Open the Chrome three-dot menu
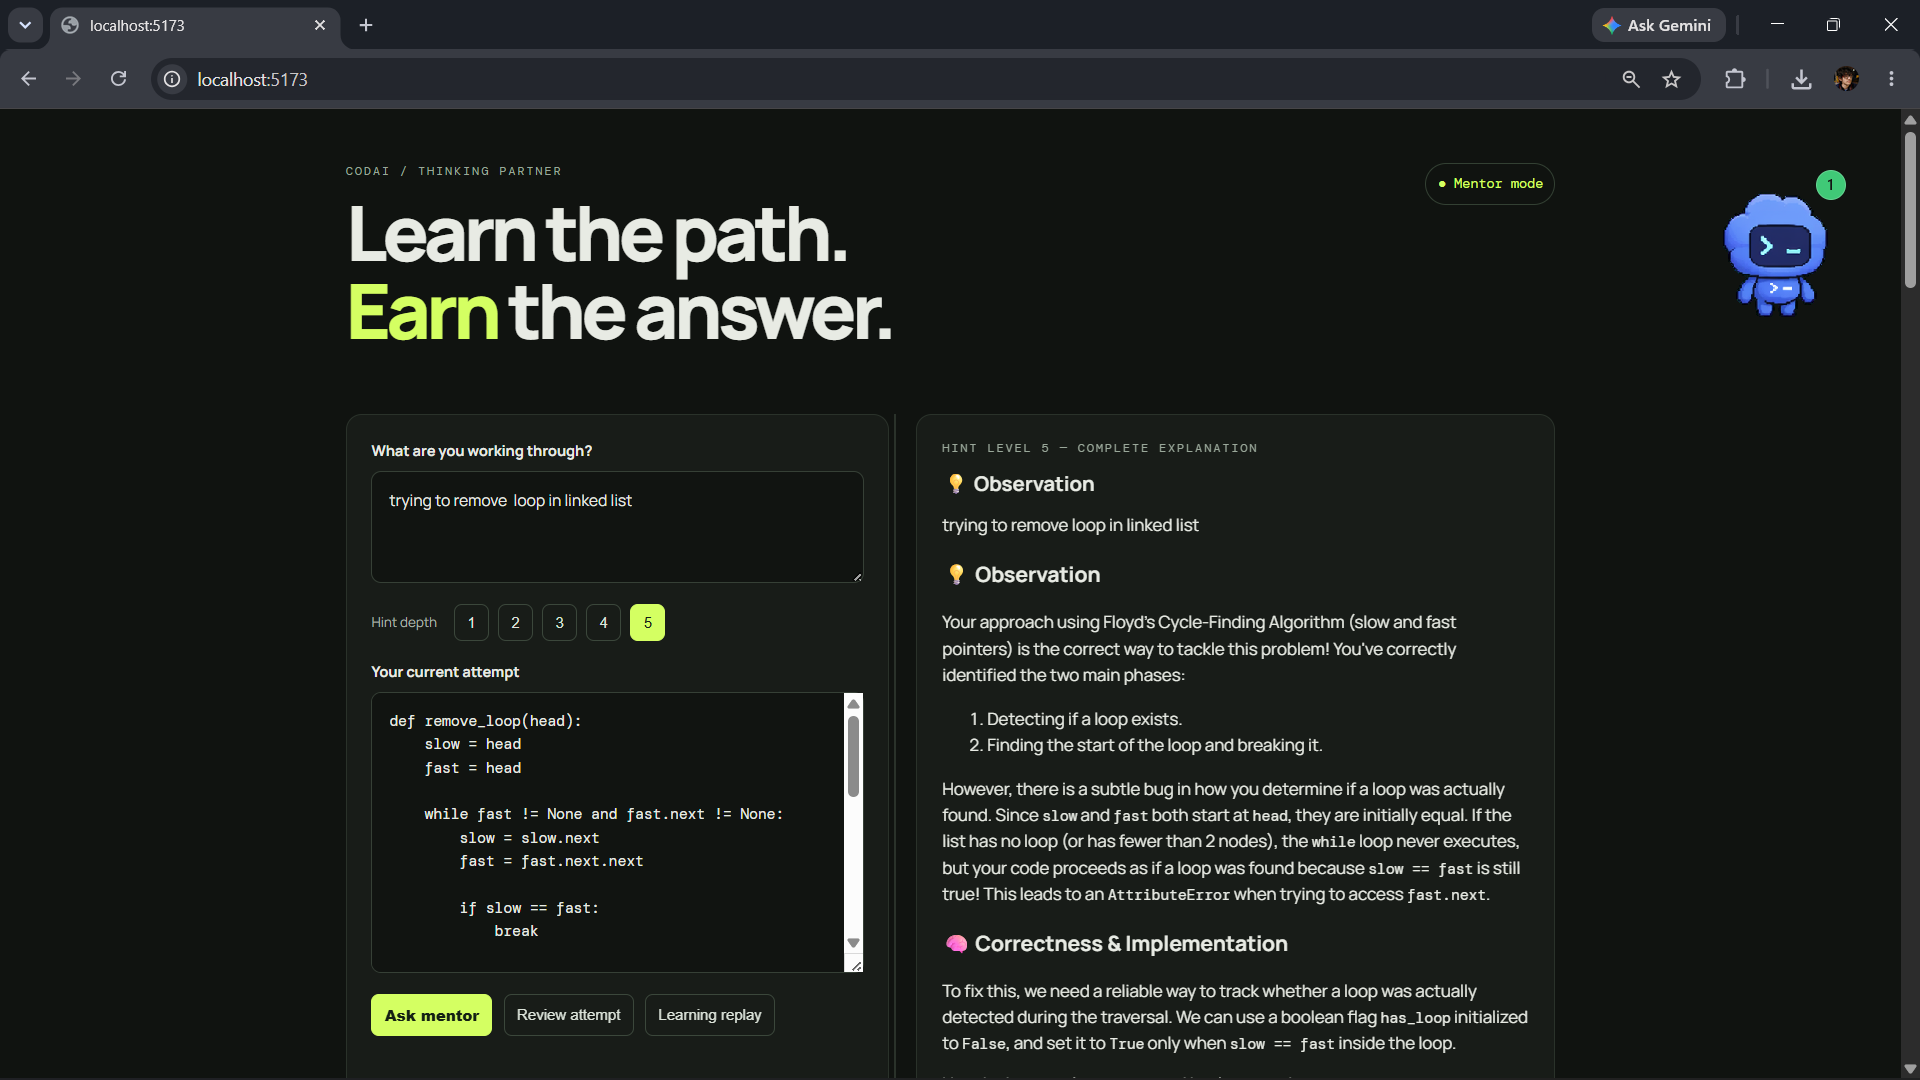1920x1080 pixels. 1891,79
